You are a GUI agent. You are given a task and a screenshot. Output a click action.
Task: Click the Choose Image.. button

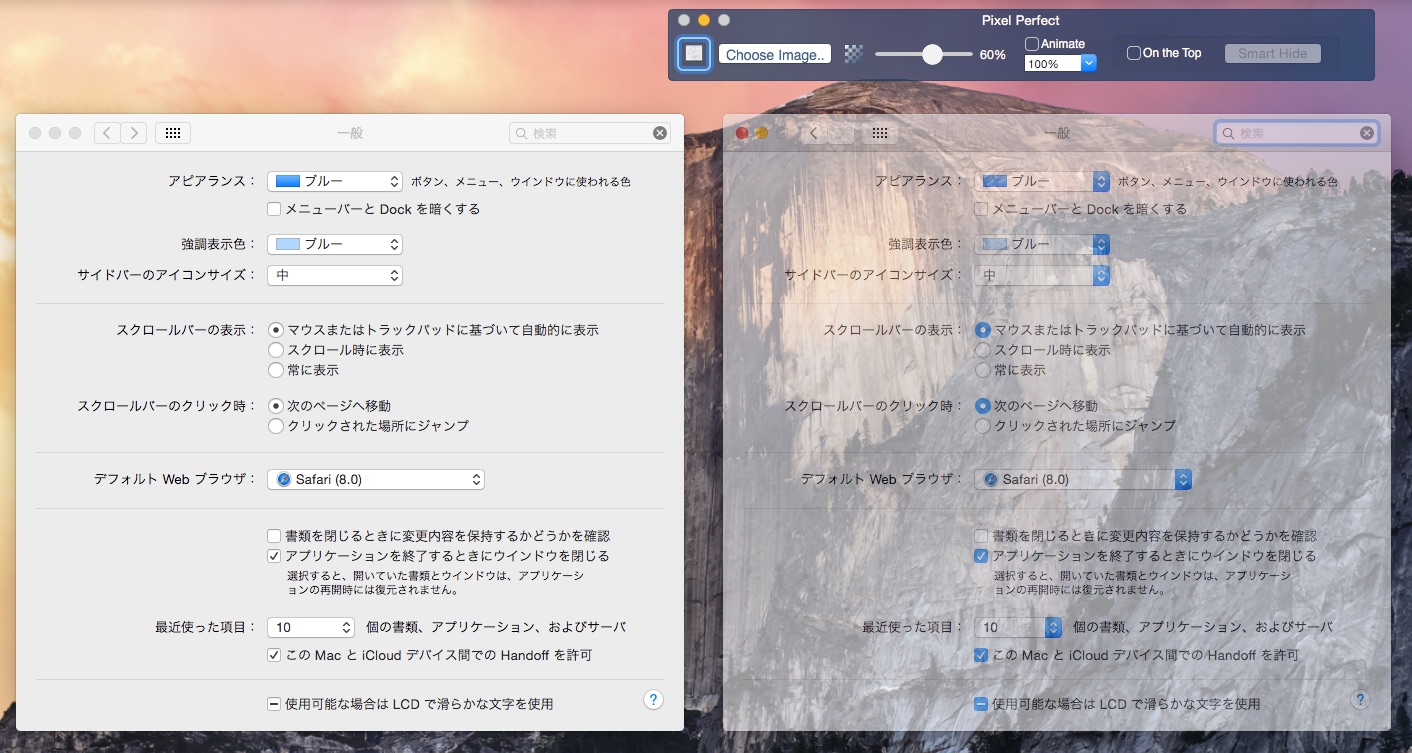click(x=775, y=54)
